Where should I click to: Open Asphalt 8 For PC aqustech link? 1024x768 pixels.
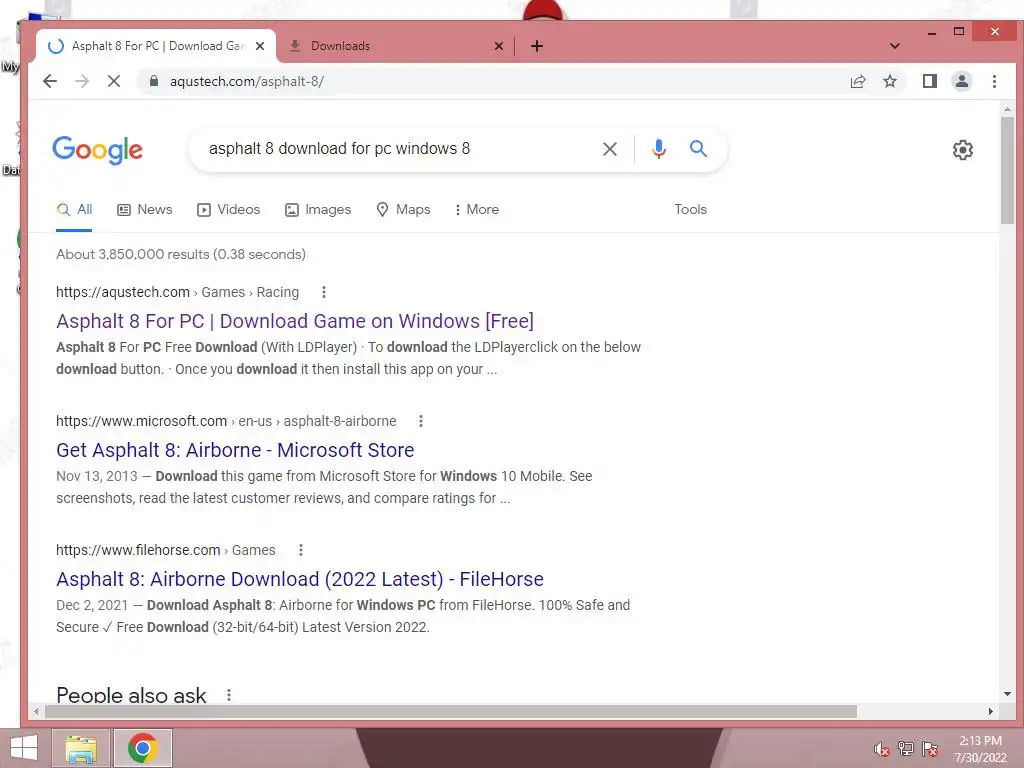295,321
